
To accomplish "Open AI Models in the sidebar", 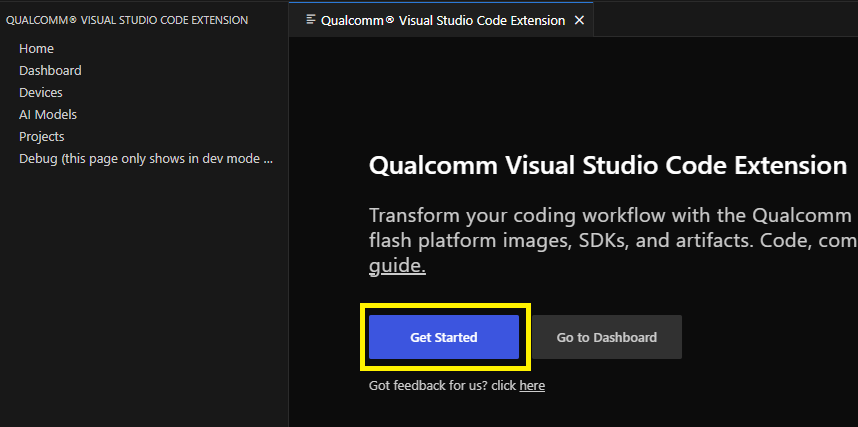I will coord(48,114).
